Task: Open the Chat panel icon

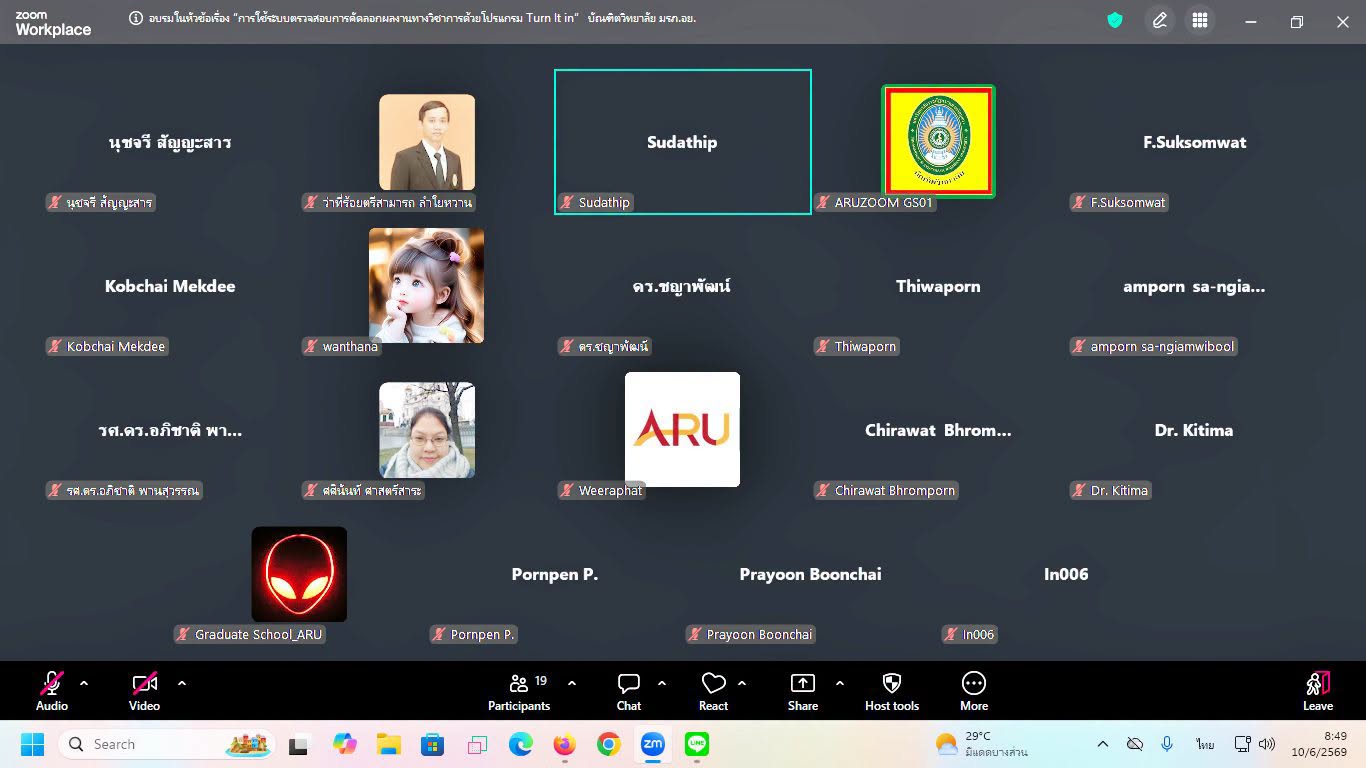Action: (629, 683)
